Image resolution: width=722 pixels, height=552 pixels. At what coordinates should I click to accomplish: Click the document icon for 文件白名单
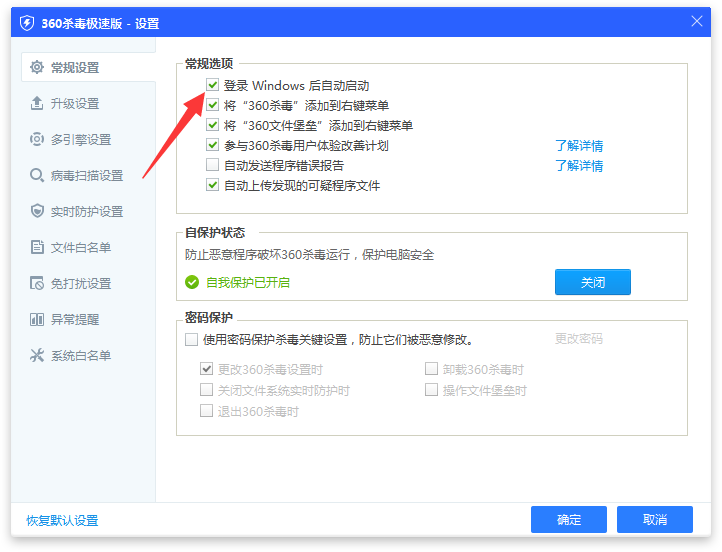point(37,247)
